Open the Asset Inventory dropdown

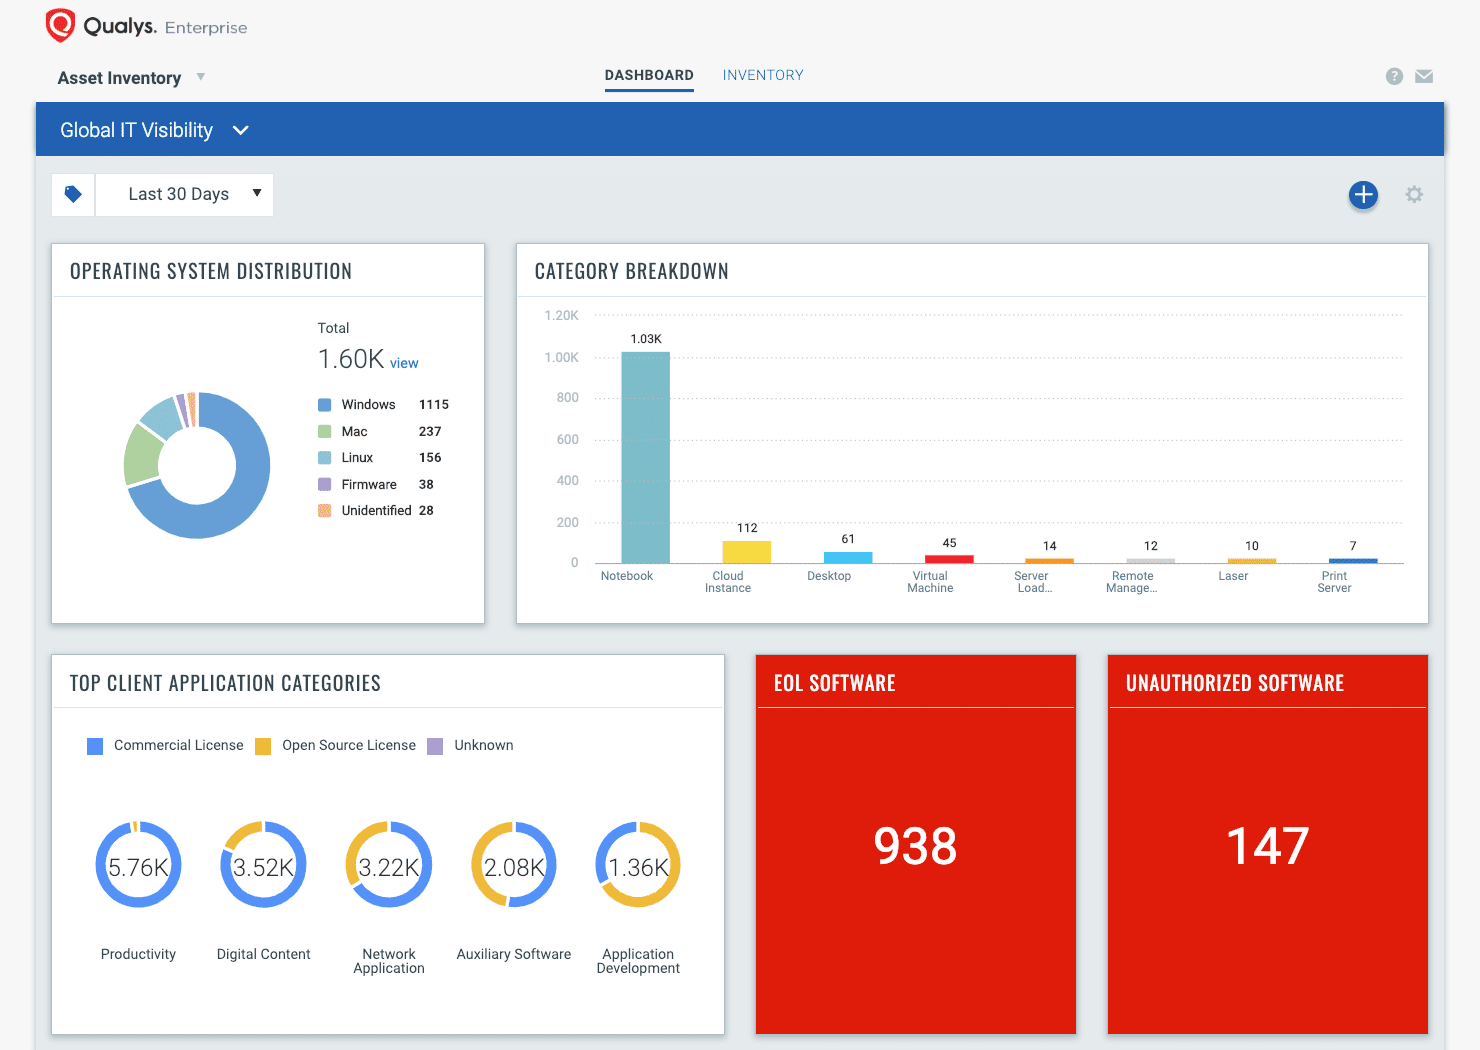pyautogui.click(x=131, y=77)
